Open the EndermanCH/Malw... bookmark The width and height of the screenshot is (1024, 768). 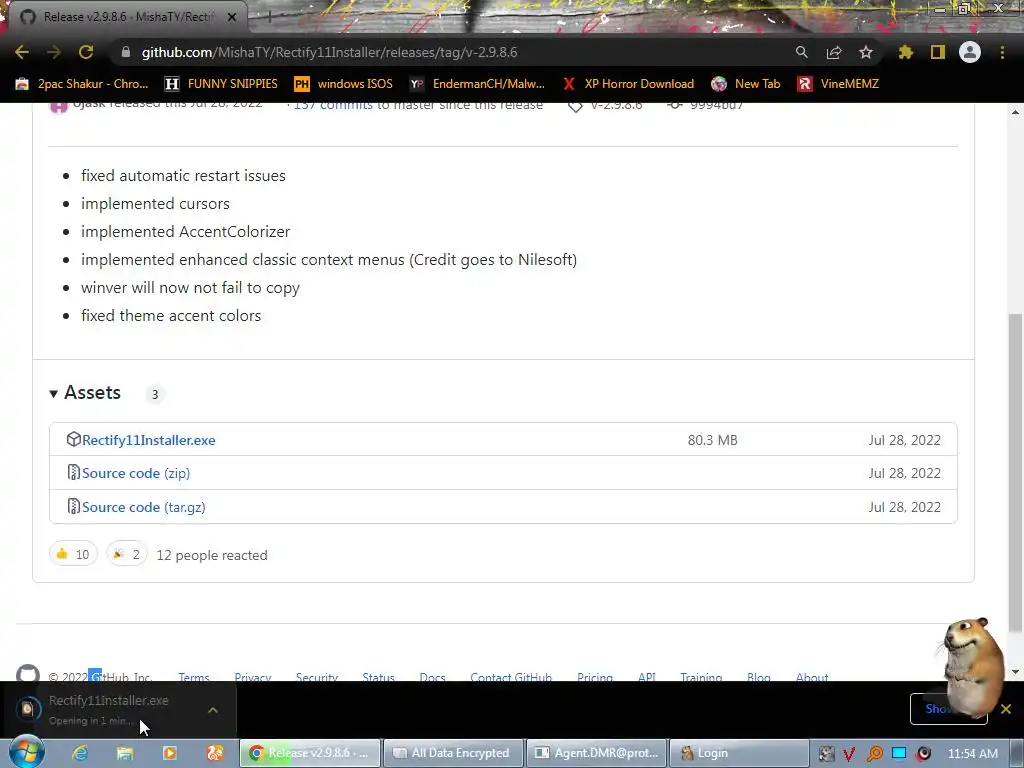477,84
